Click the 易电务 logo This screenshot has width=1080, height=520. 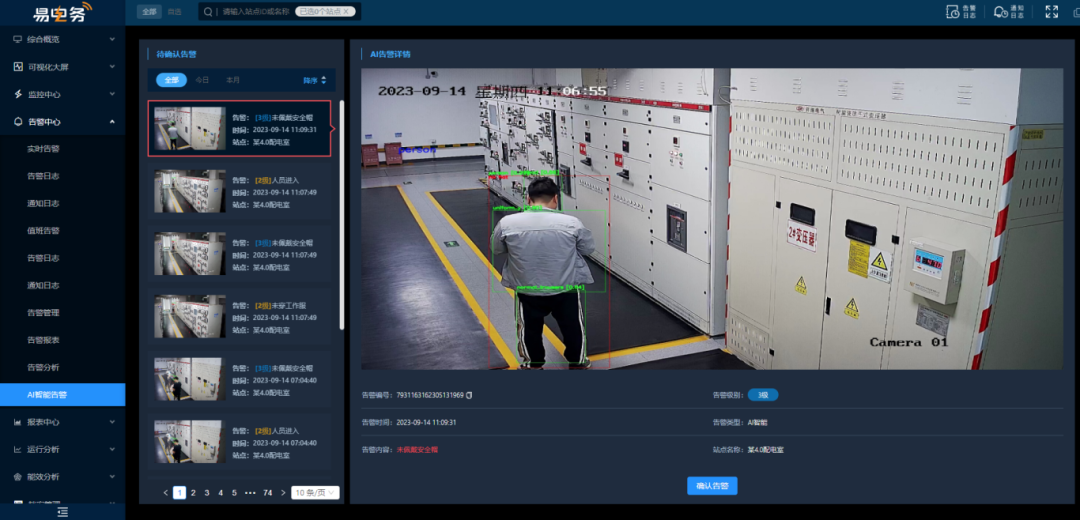(x=61, y=13)
